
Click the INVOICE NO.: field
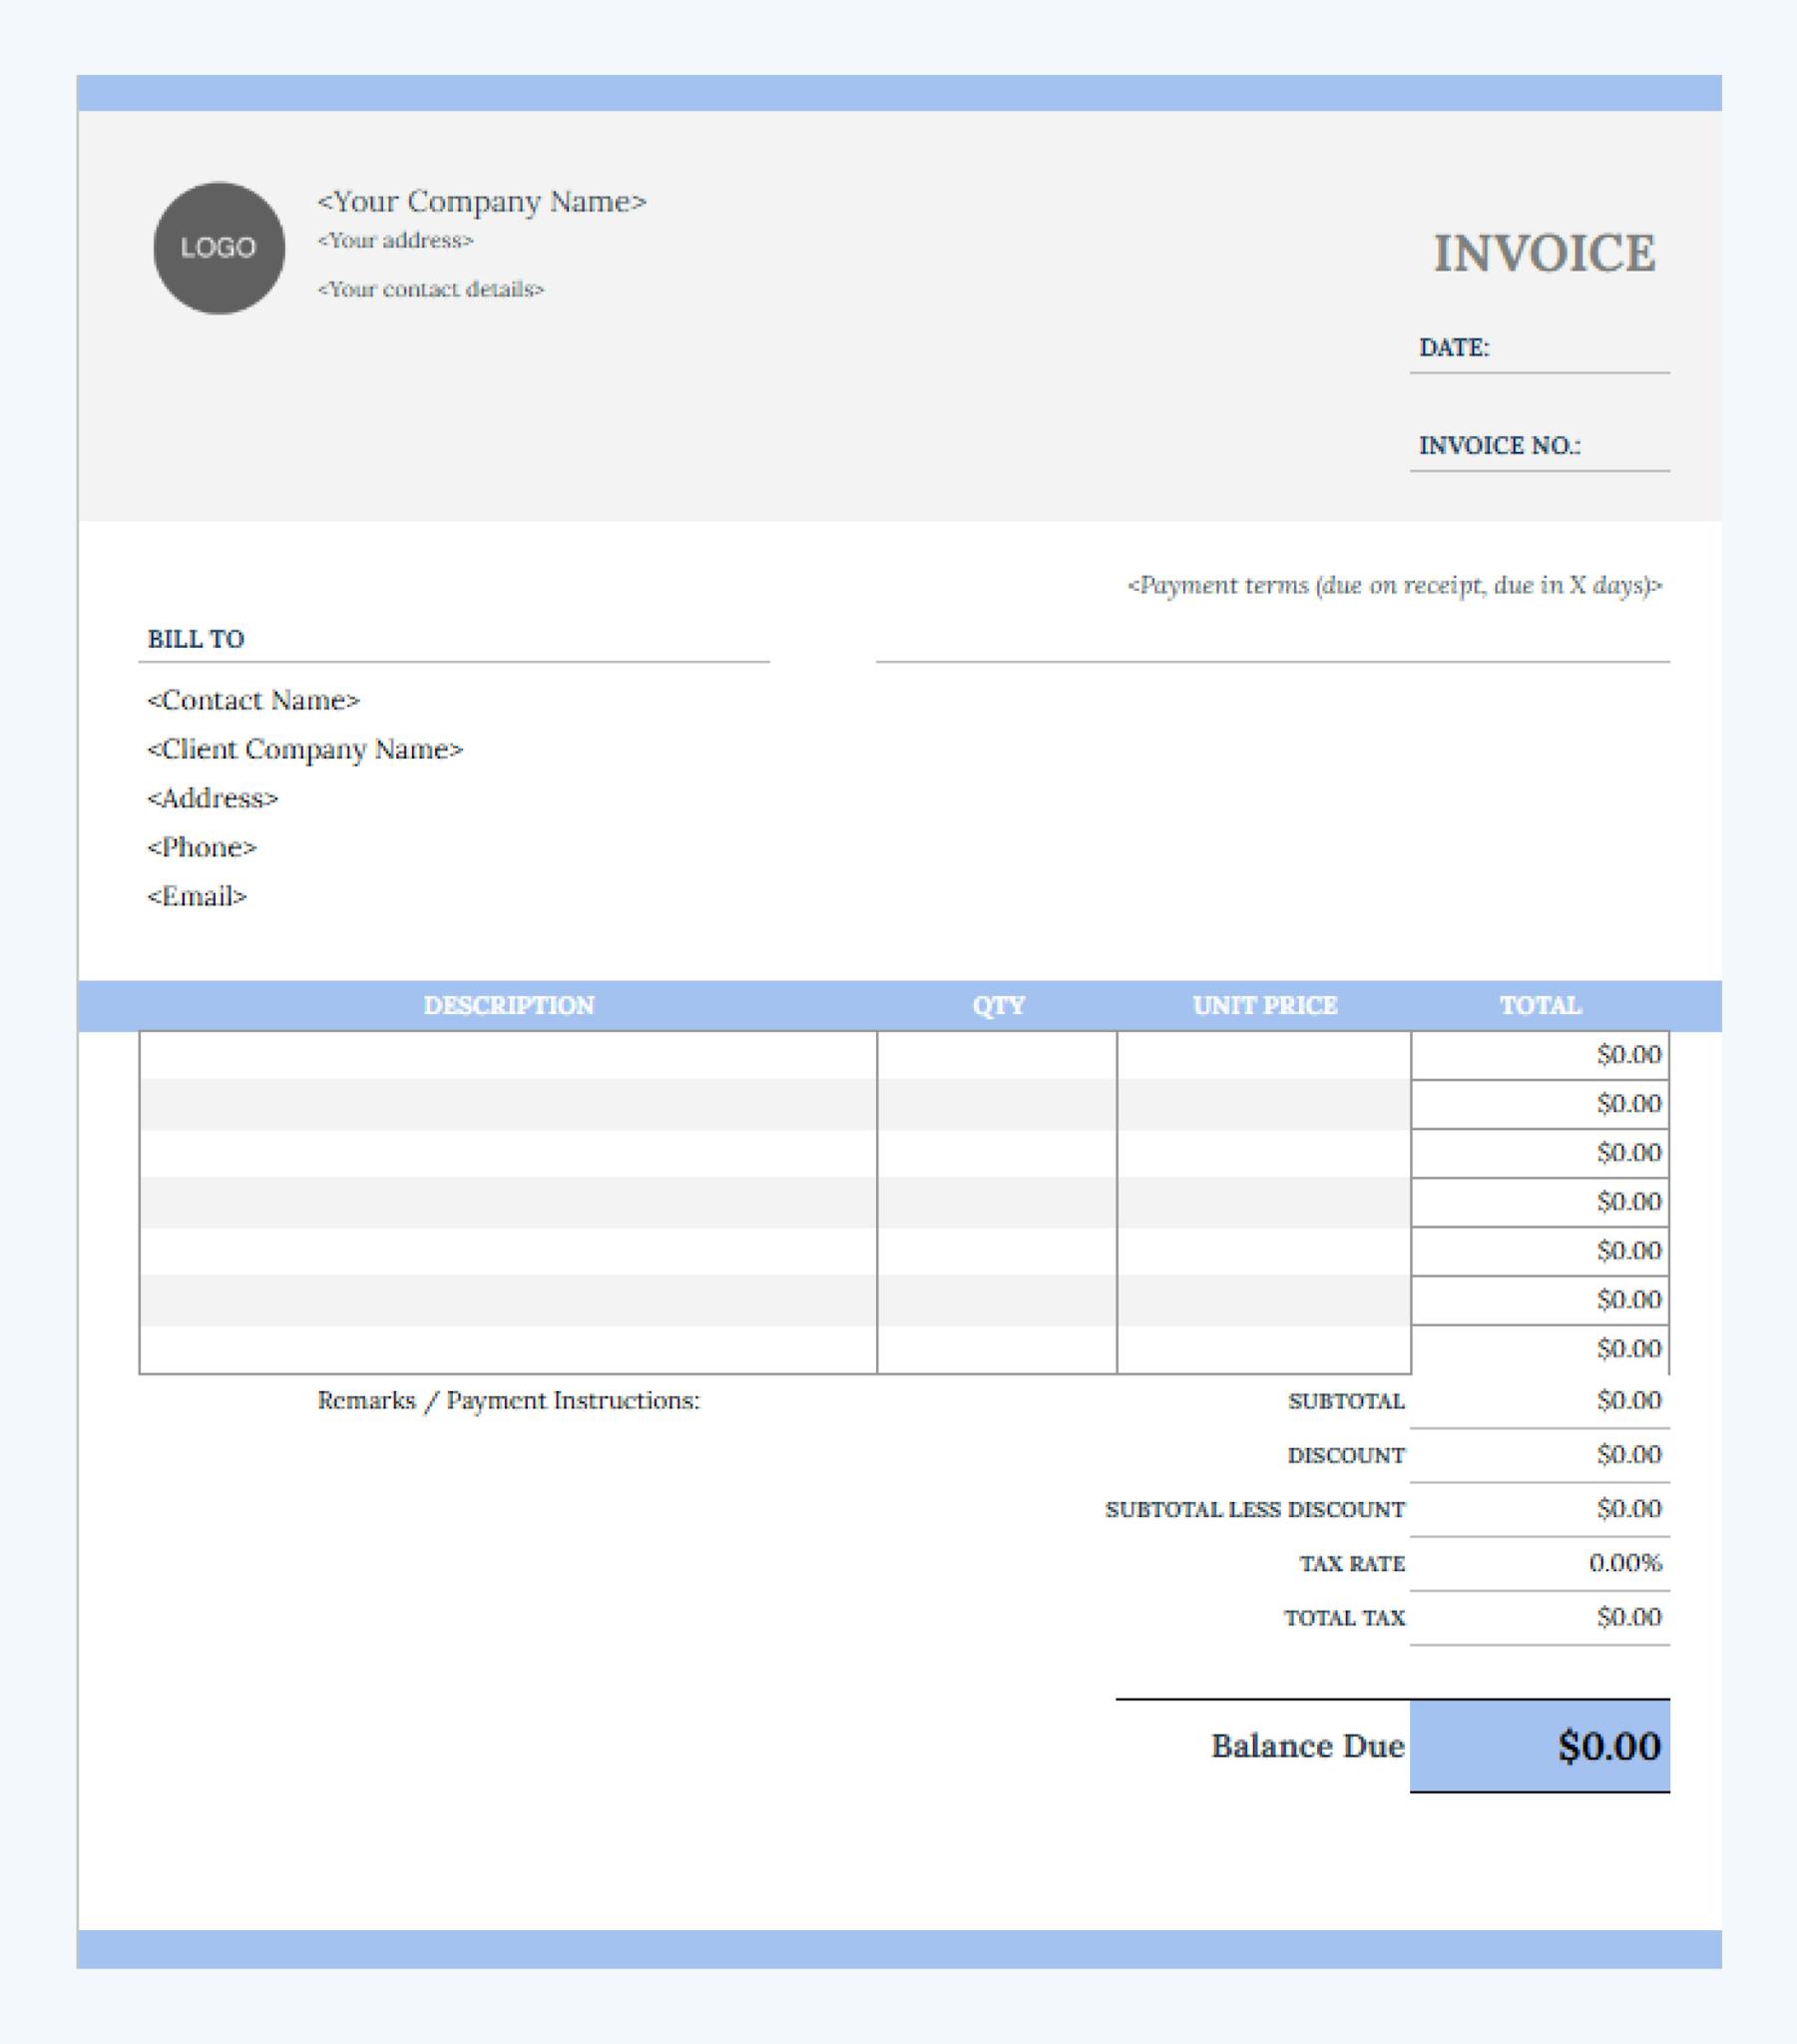tap(1540, 446)
